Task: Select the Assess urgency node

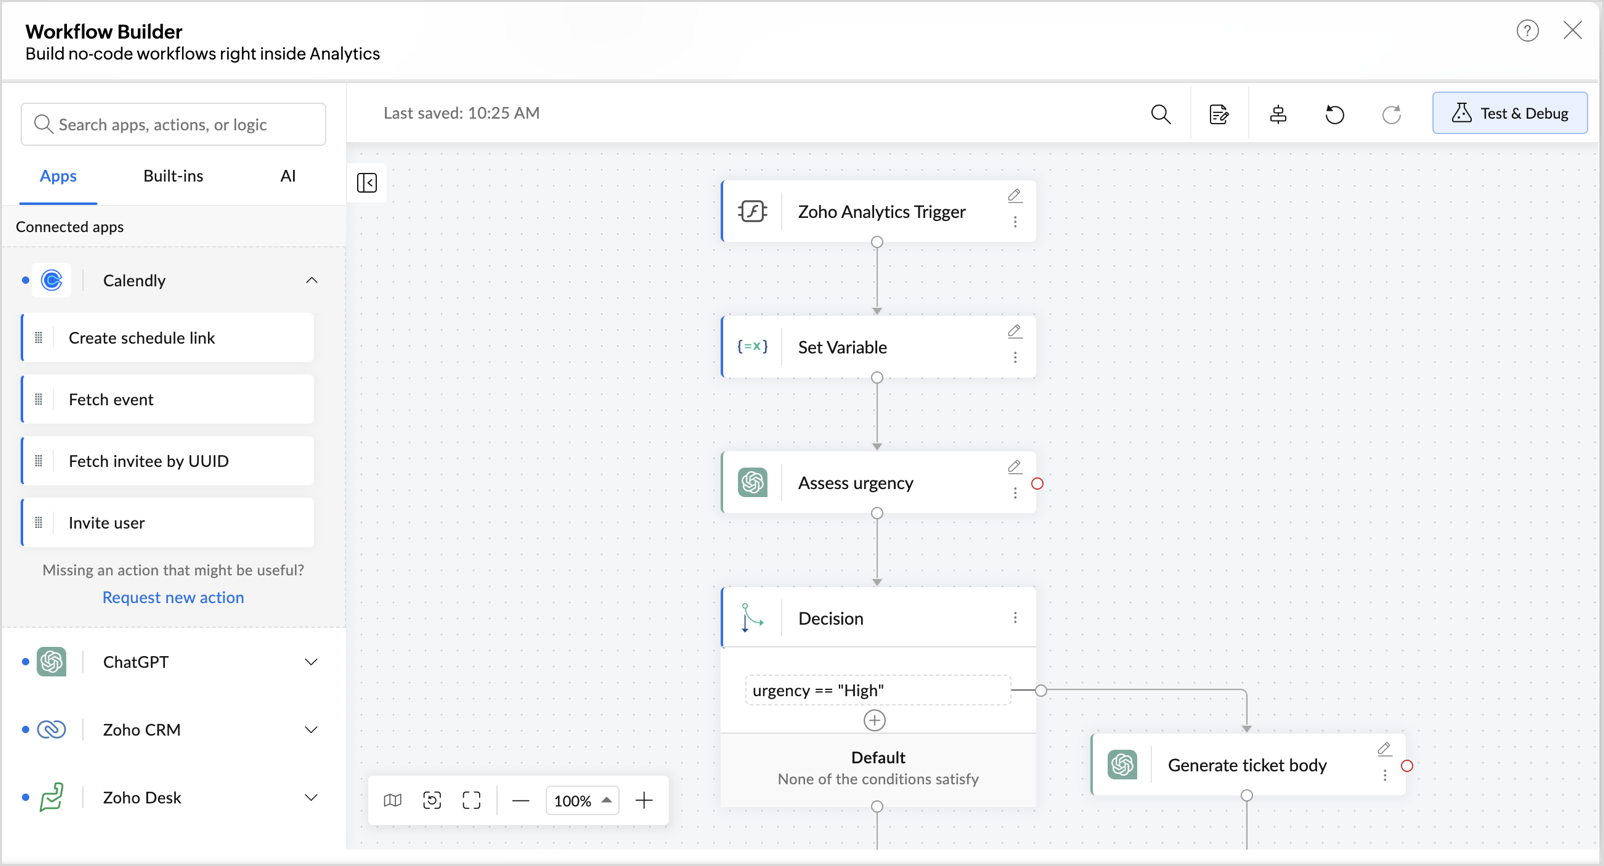Action: click(x=878, y=483)
